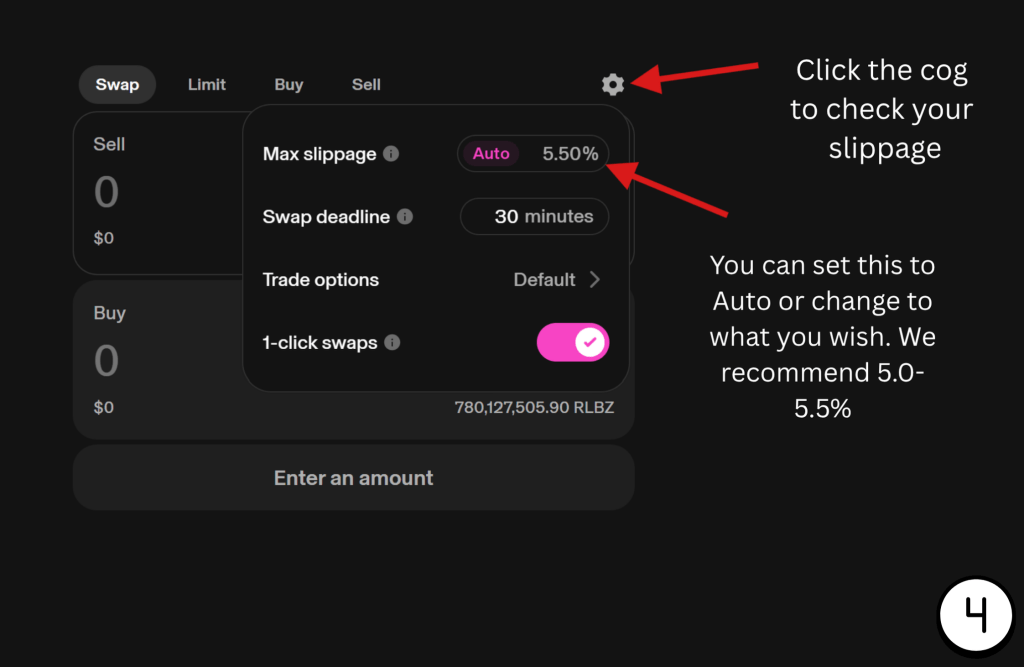
Task: Toggle the Auto slippage button
Action: pos(491,154)
